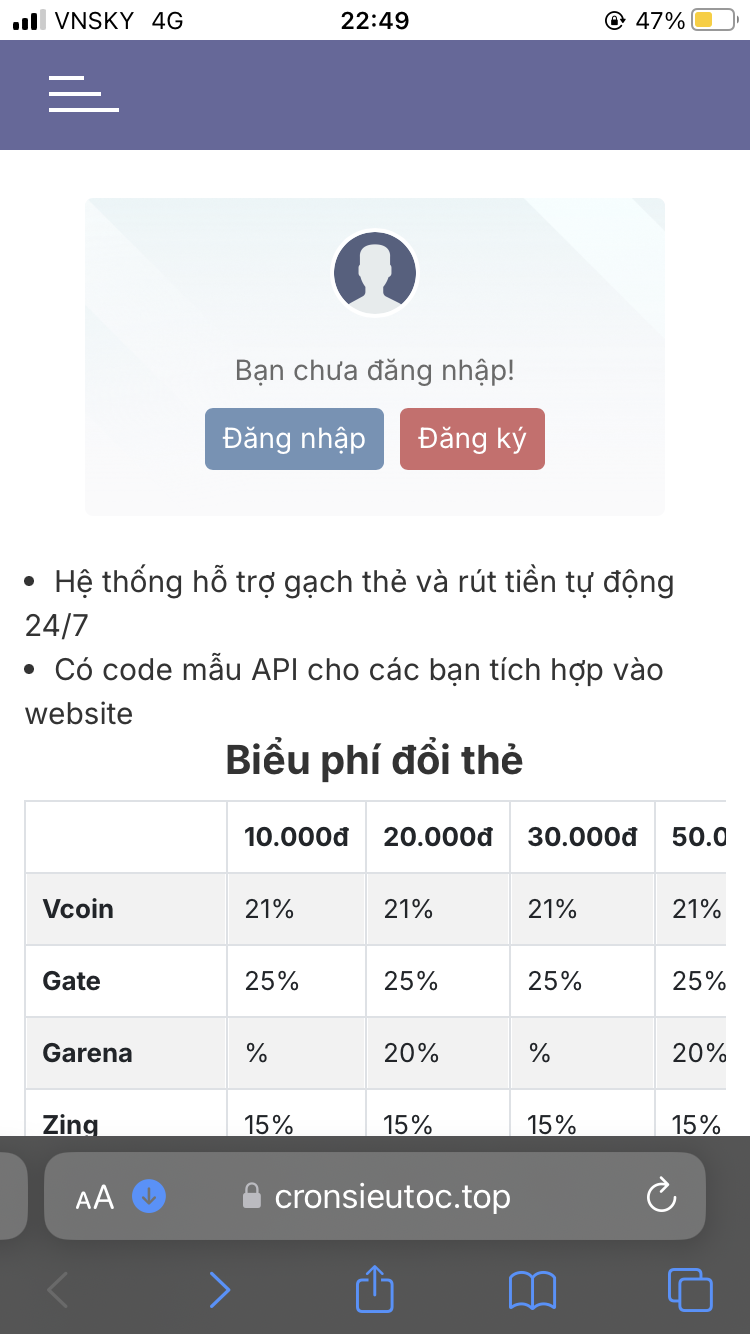Open the Safari bookmarks icon
The image size is (750, 1334).
[x=532, y=1291]
